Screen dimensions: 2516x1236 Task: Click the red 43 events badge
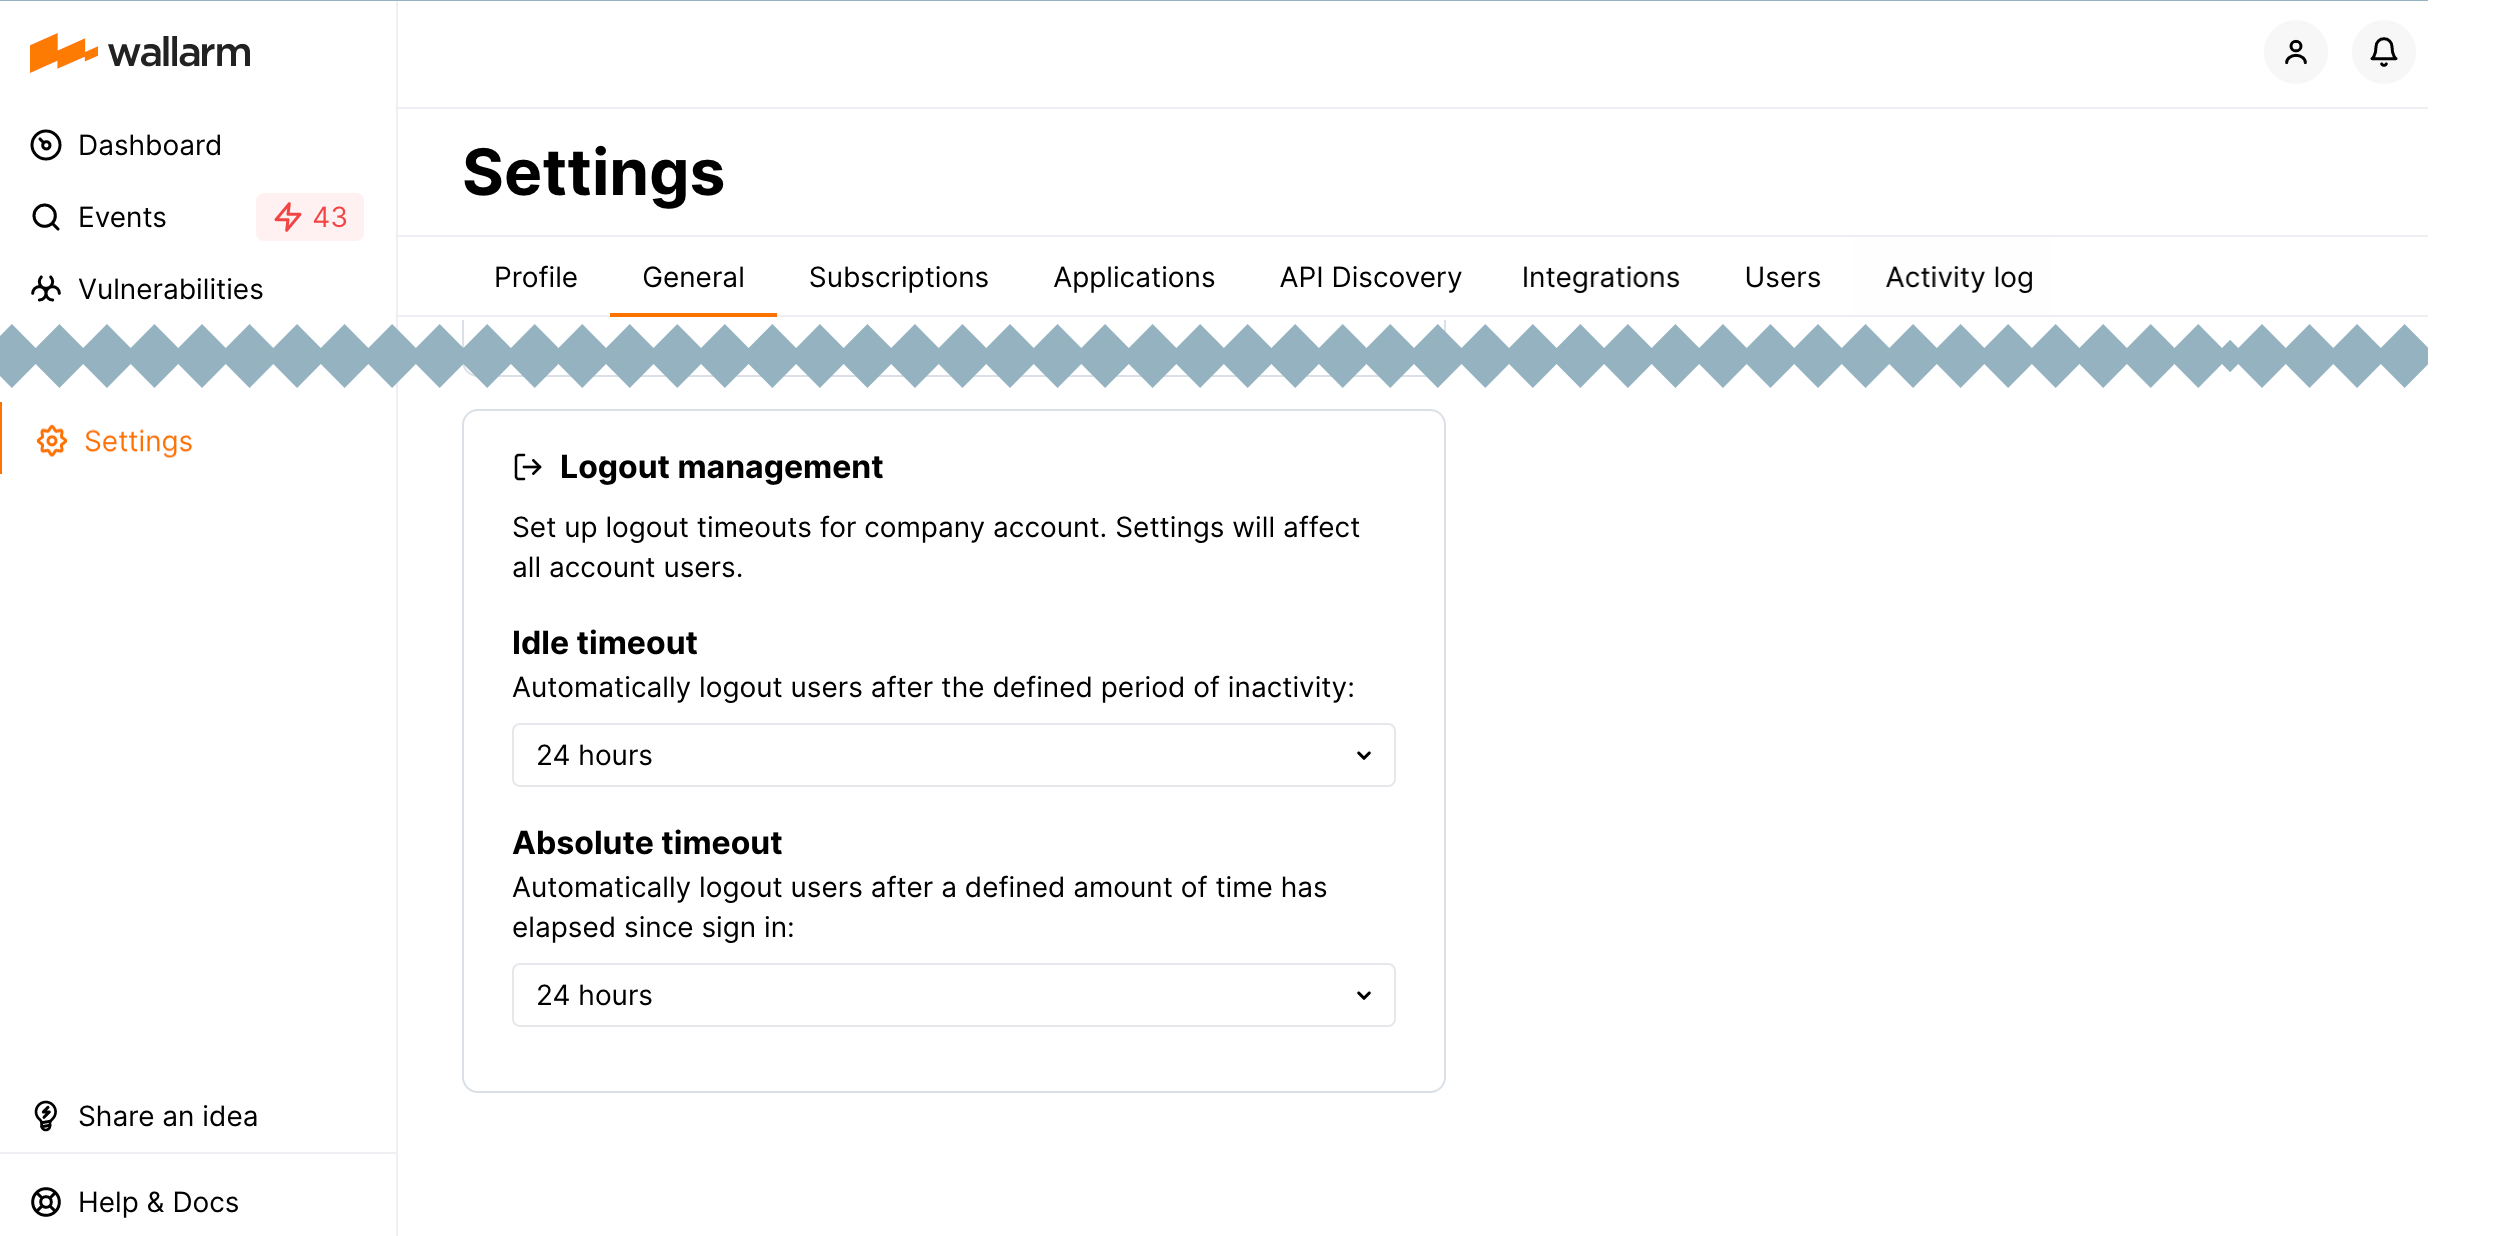(x=310, y=217)
